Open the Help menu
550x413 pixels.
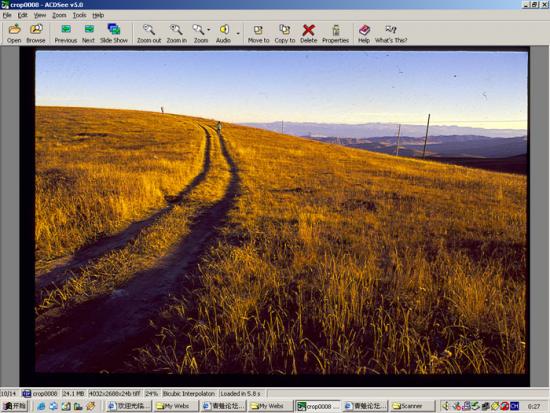click(98, 15)
